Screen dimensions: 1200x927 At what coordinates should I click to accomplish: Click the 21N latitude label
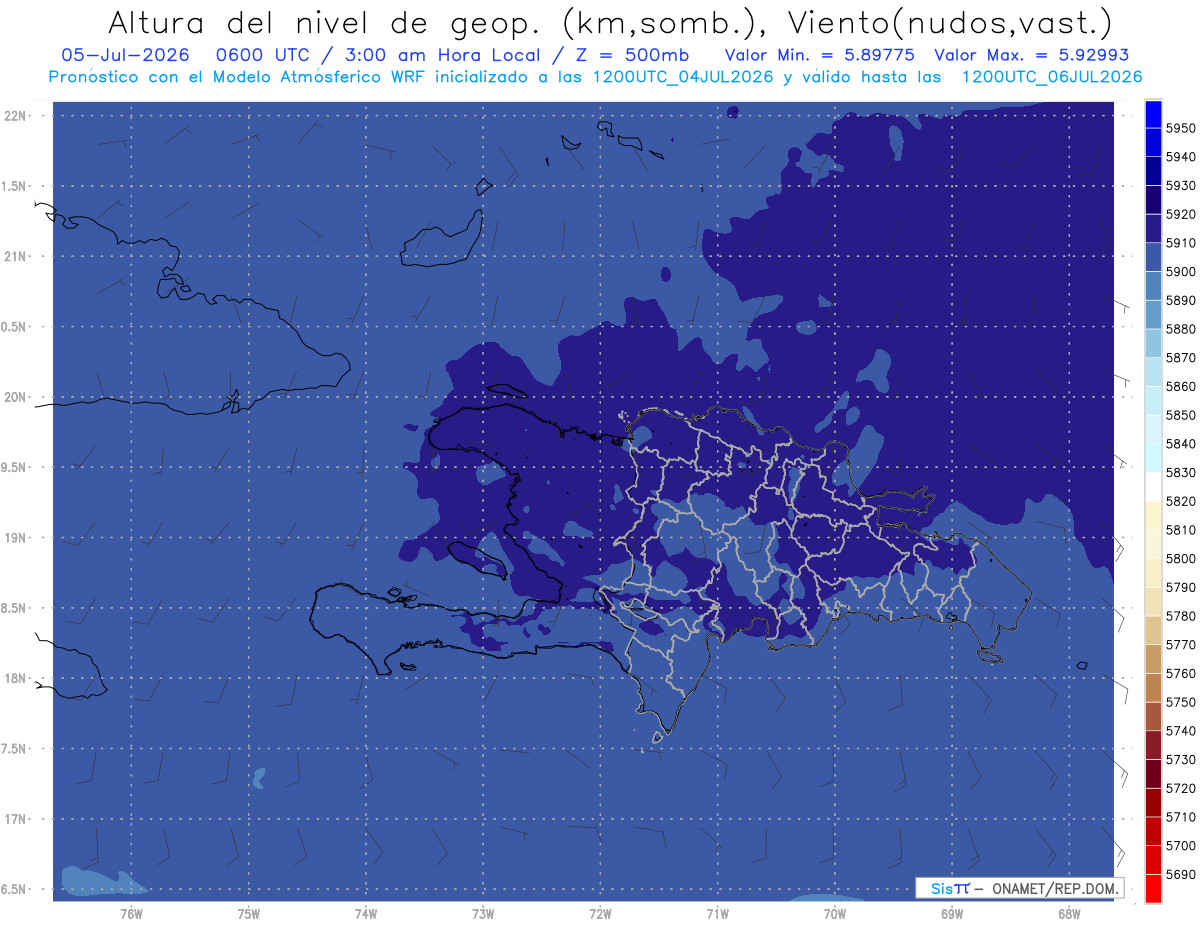17,257
